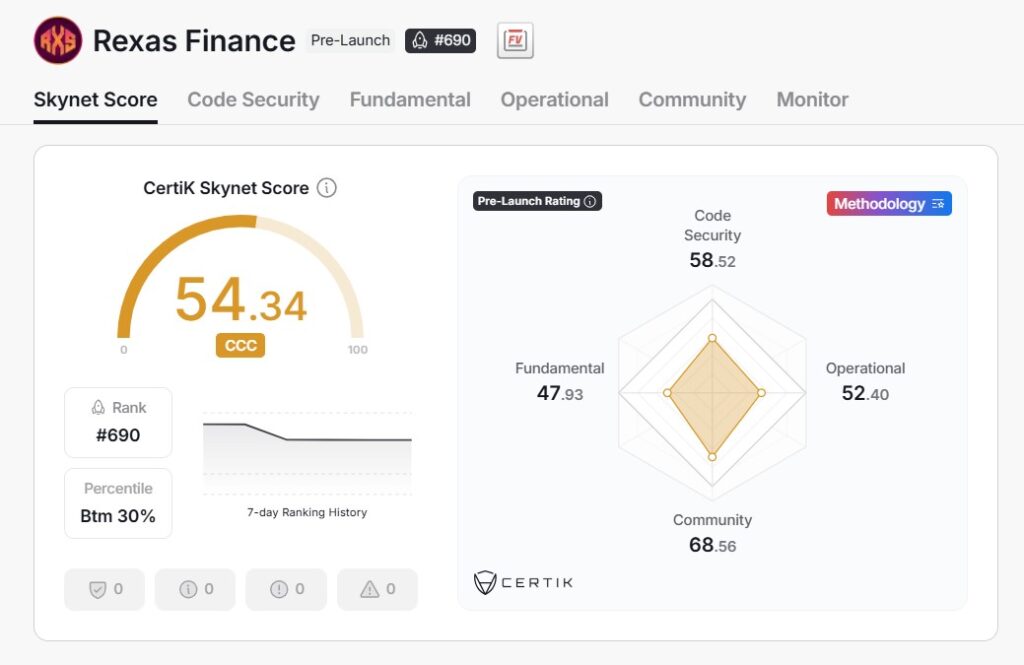
Task: Select the Community tab
Action: [692, 100]
